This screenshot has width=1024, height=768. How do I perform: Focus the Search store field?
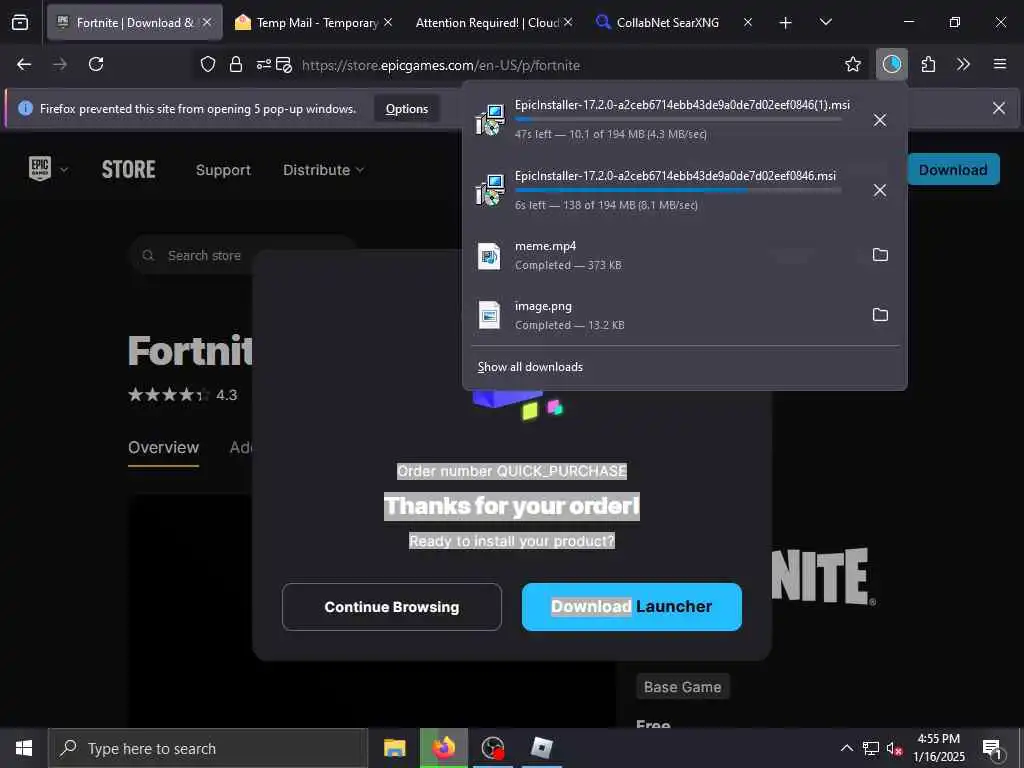[244, 255]
